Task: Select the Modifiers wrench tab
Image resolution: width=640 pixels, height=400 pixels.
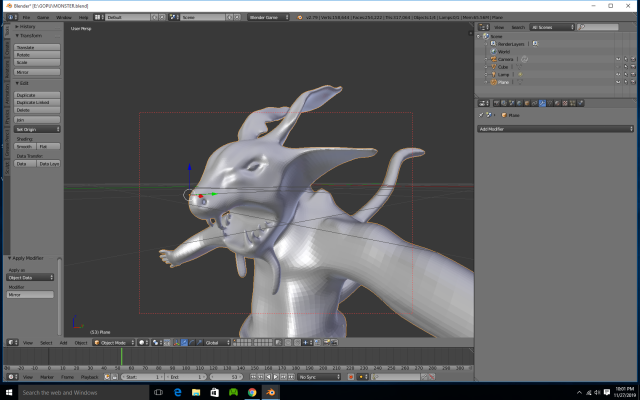Action: click(x=542, y=103)
